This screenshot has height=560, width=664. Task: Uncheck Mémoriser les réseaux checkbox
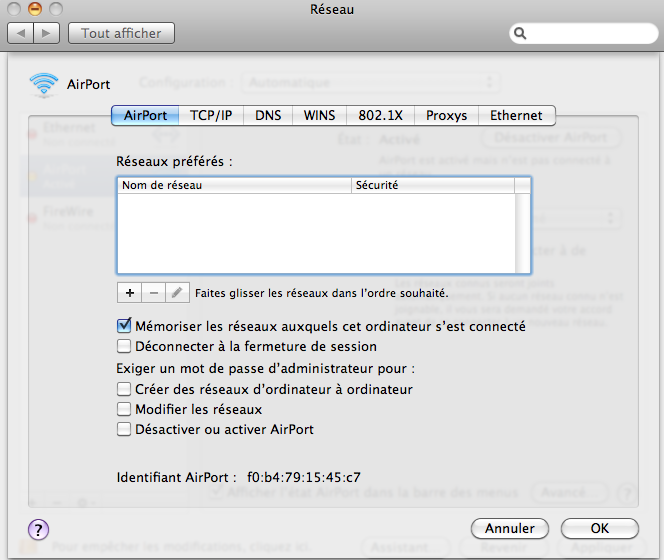pos(124,326)
